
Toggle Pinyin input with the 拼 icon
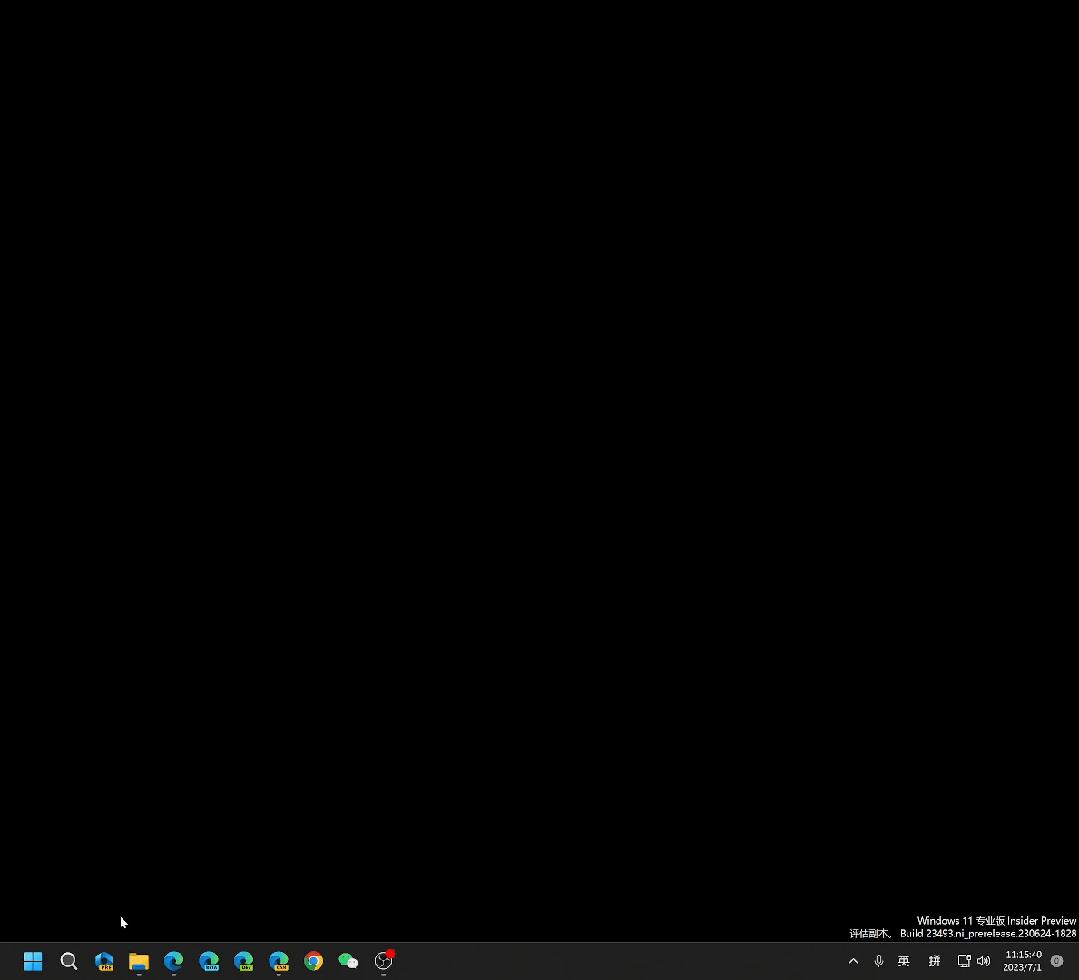934,961
